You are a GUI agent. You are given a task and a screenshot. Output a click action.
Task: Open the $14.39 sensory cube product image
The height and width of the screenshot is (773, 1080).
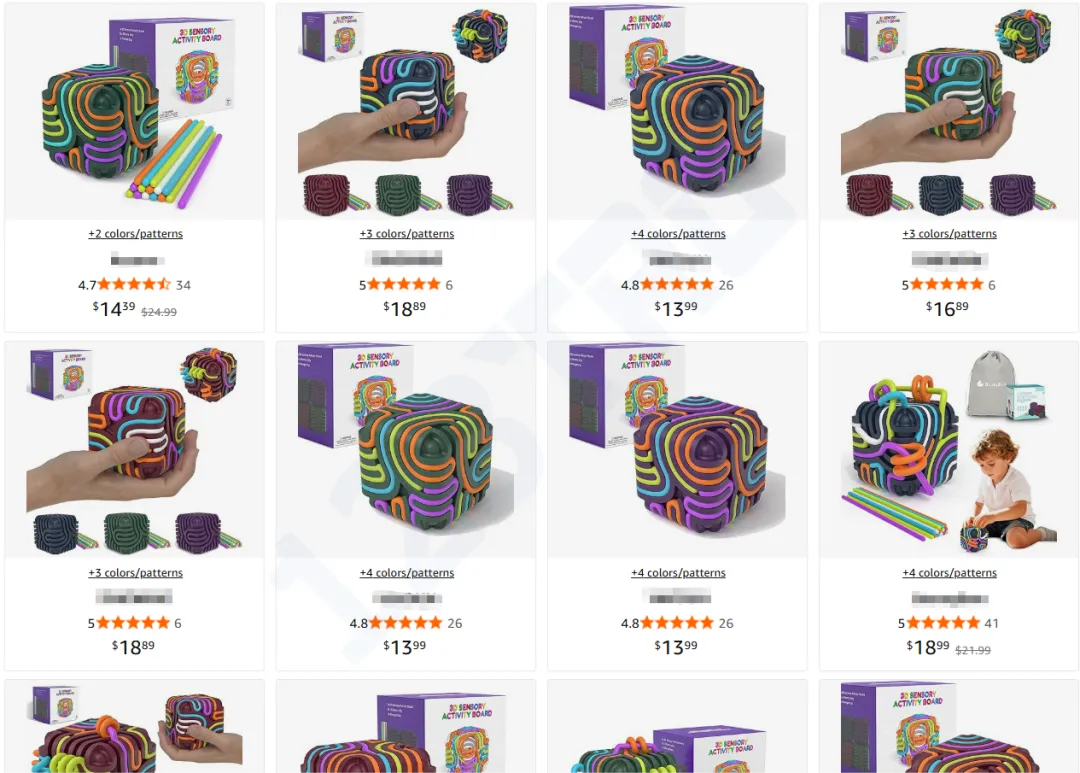(x=134, y=112)
